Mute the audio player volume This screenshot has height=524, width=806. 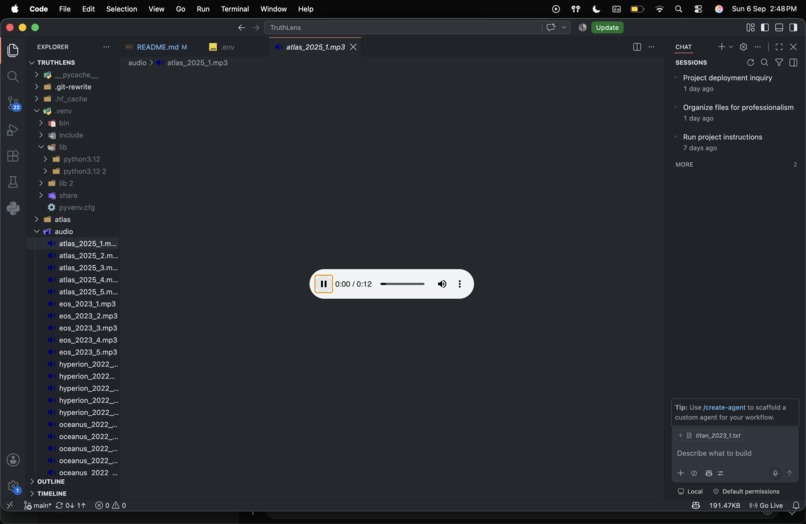click(442, 284)
